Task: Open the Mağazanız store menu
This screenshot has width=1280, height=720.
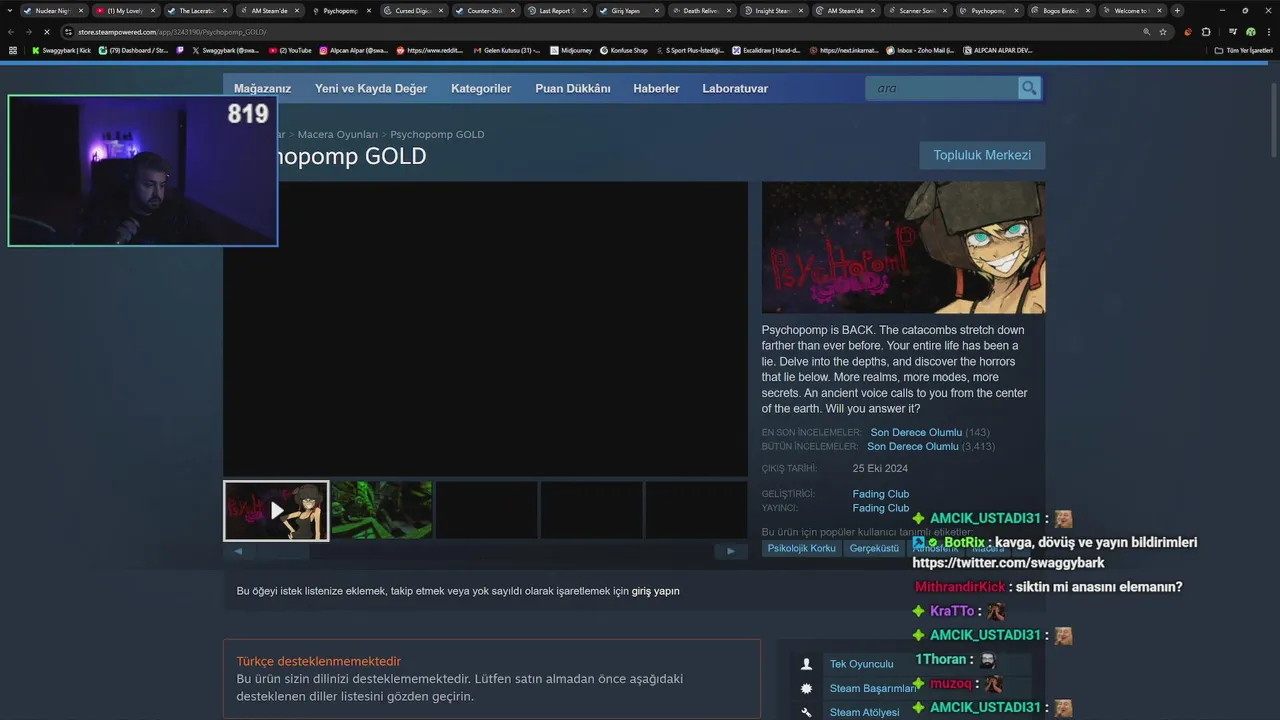Action: click(262, 88)
